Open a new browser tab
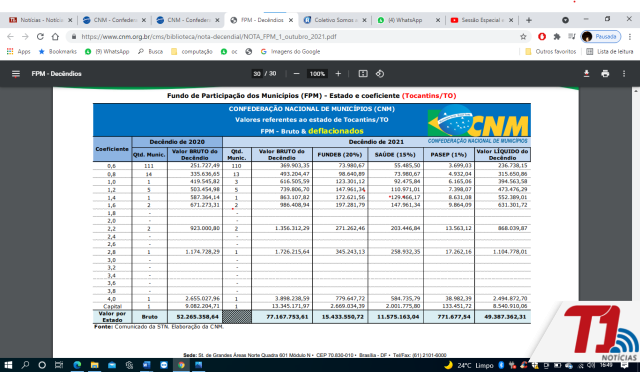 click(x=529, y=20)
